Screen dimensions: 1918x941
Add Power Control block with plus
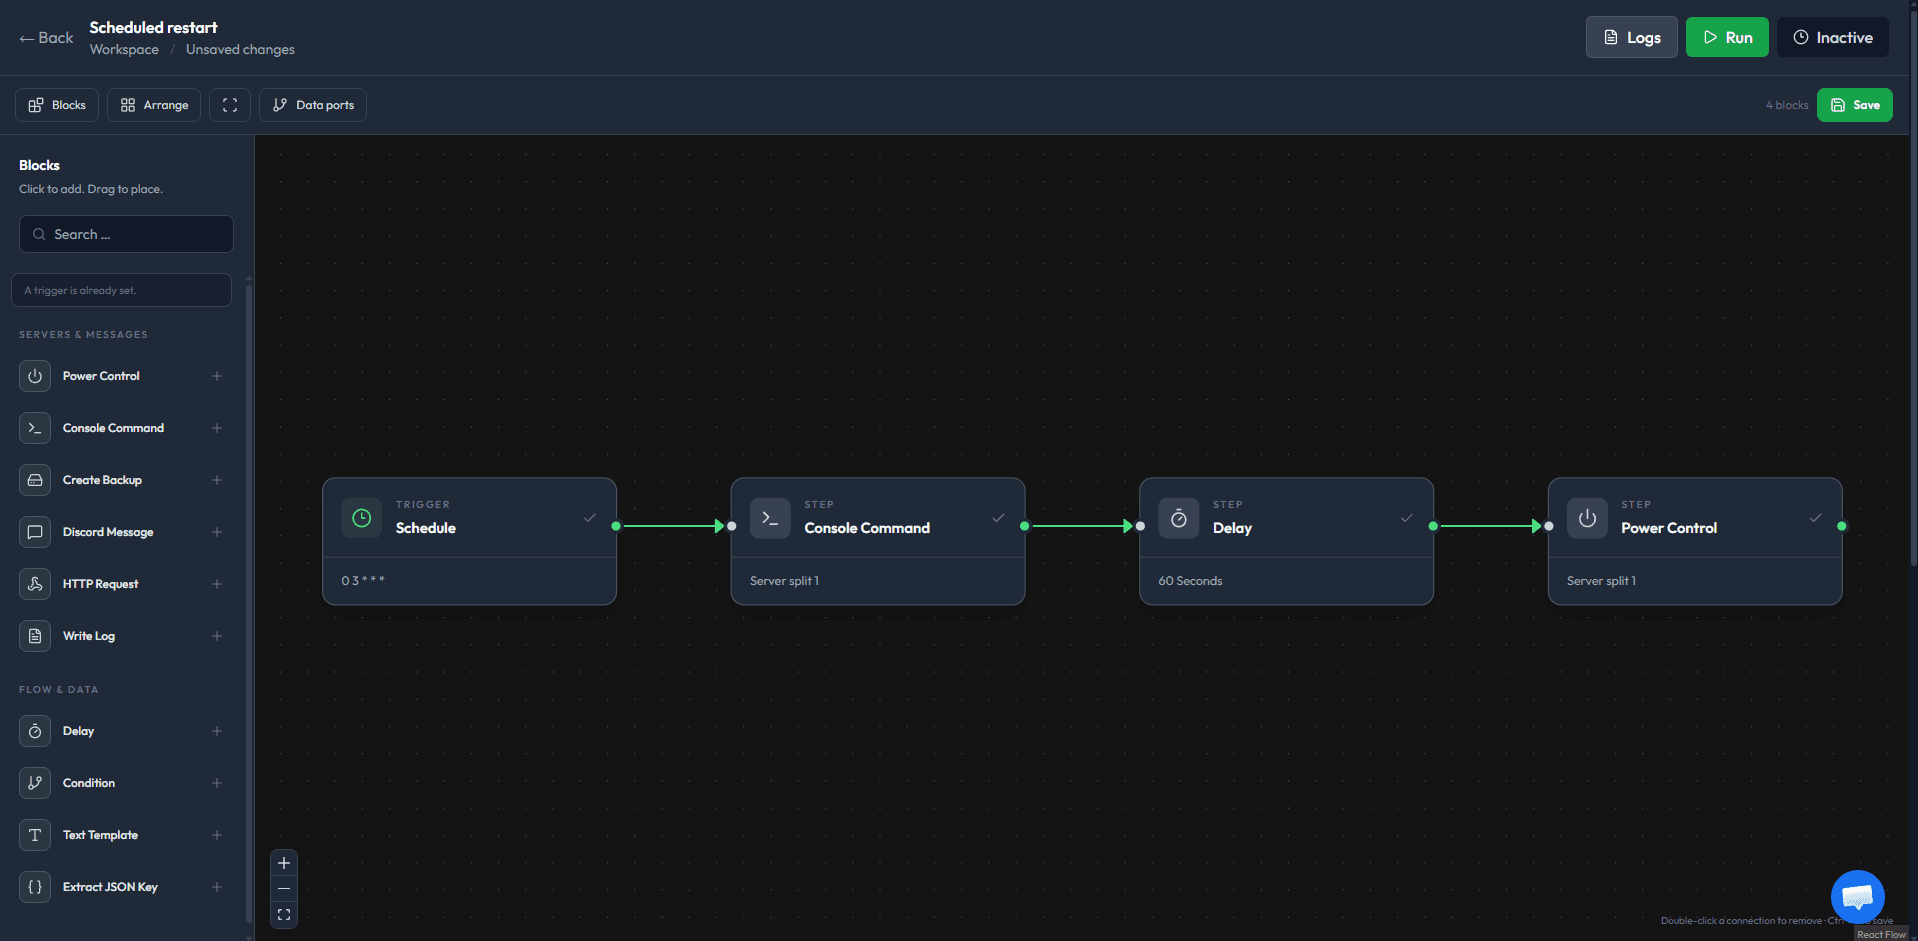tap(217, 376)
